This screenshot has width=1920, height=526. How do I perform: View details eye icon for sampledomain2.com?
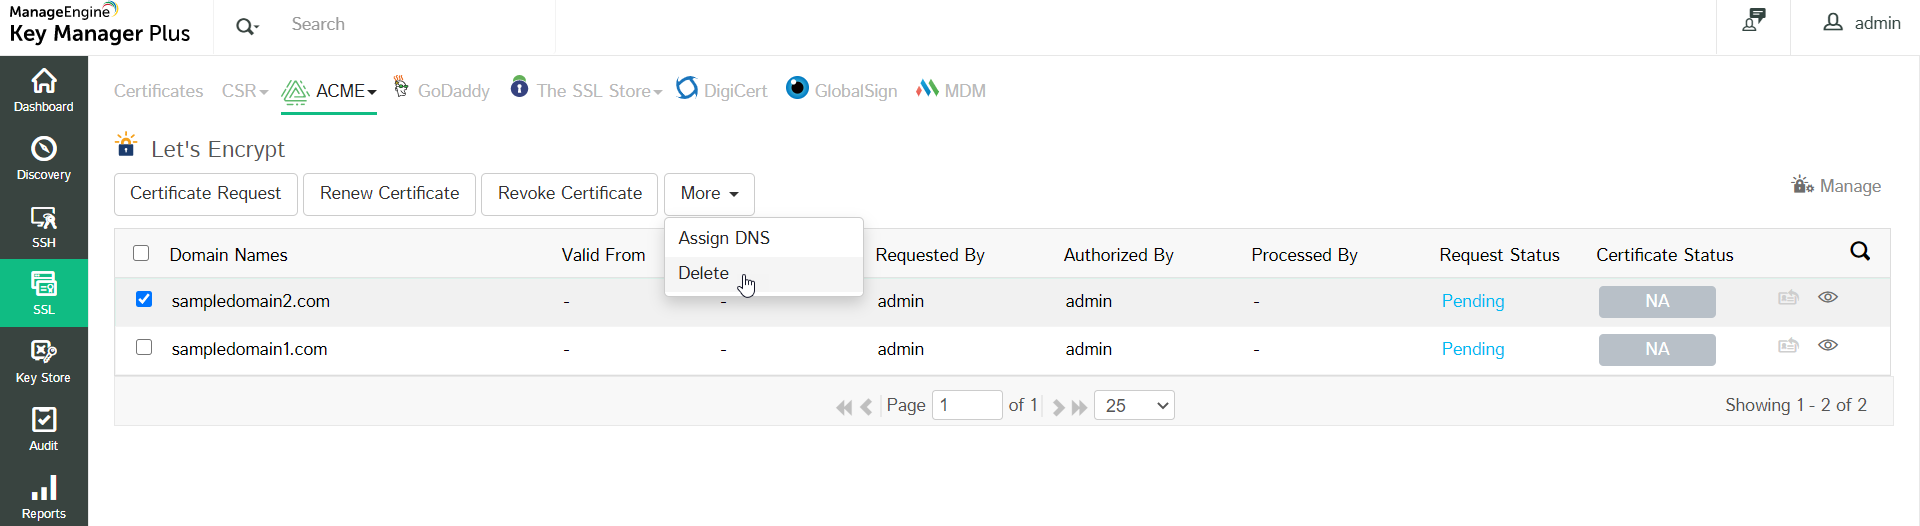click(x=1828, y=298)
